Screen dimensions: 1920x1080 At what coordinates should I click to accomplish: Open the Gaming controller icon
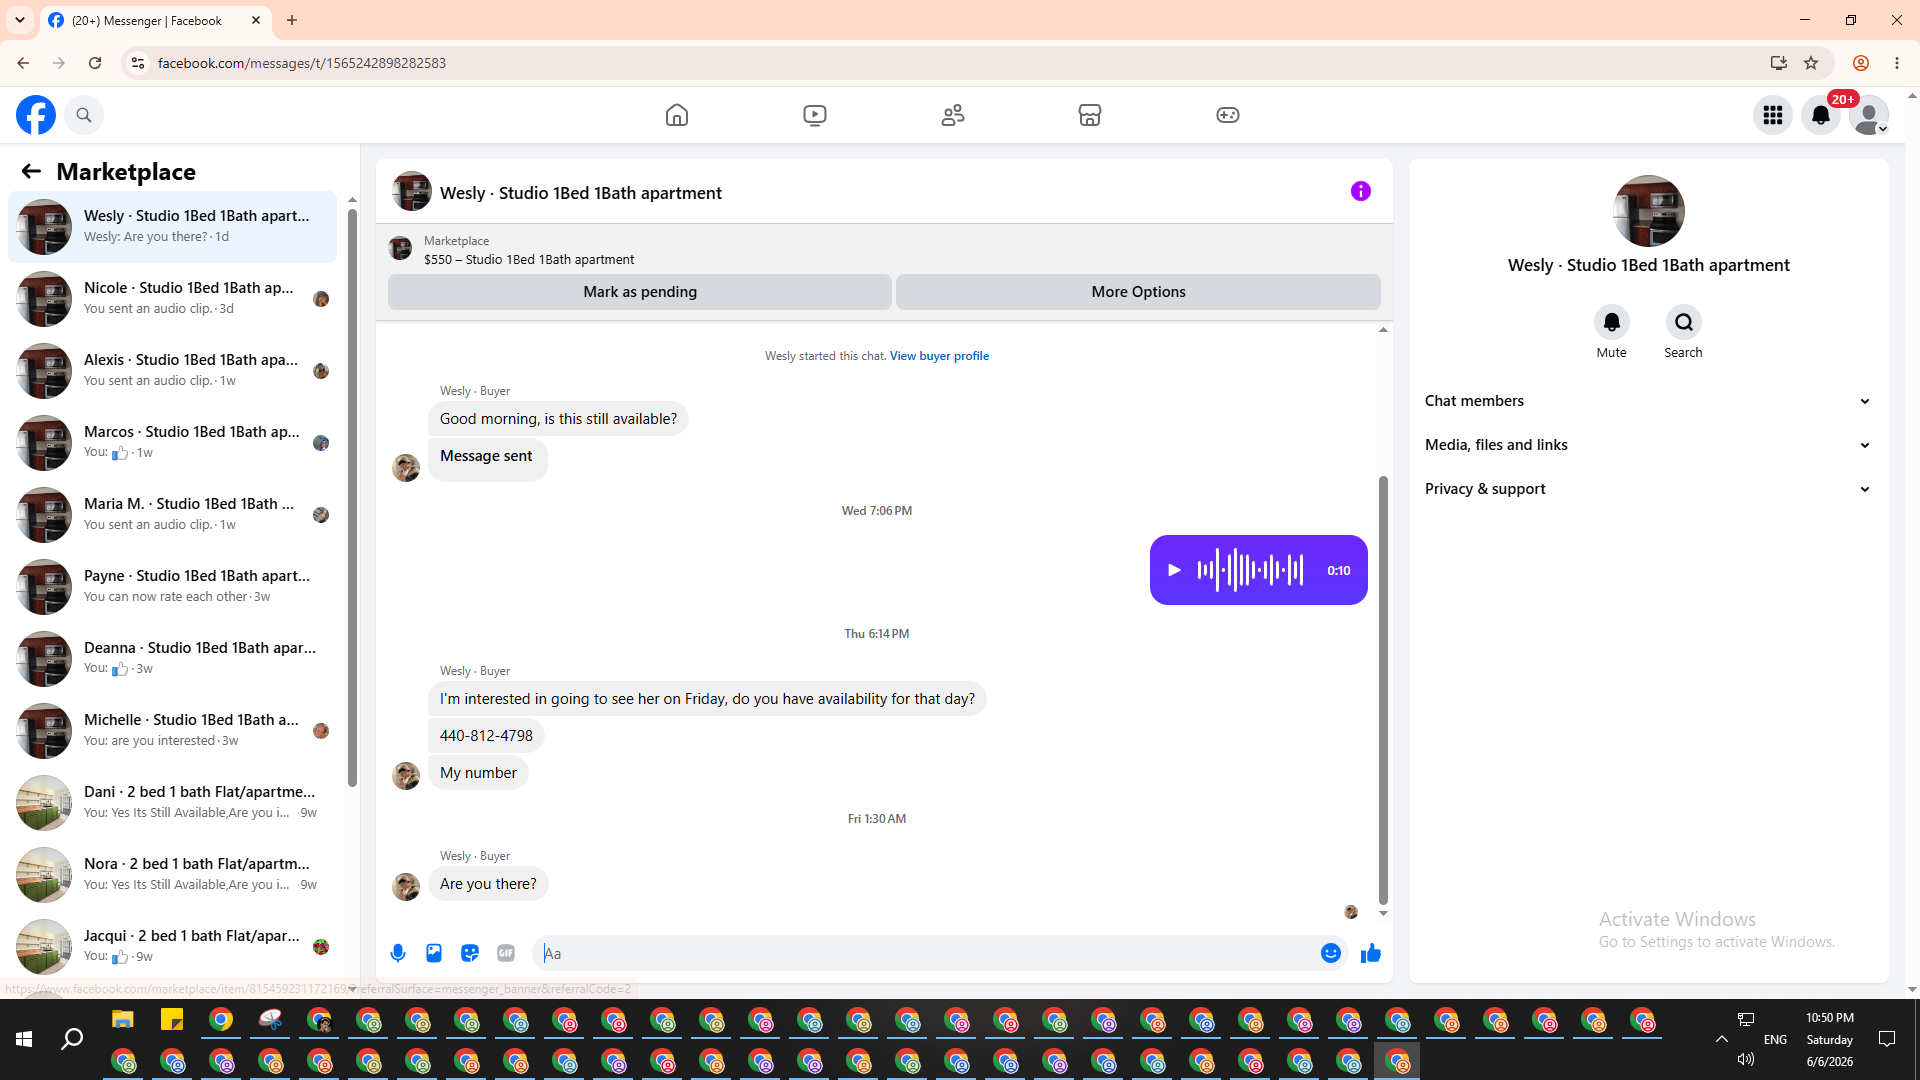[1228, 115]
